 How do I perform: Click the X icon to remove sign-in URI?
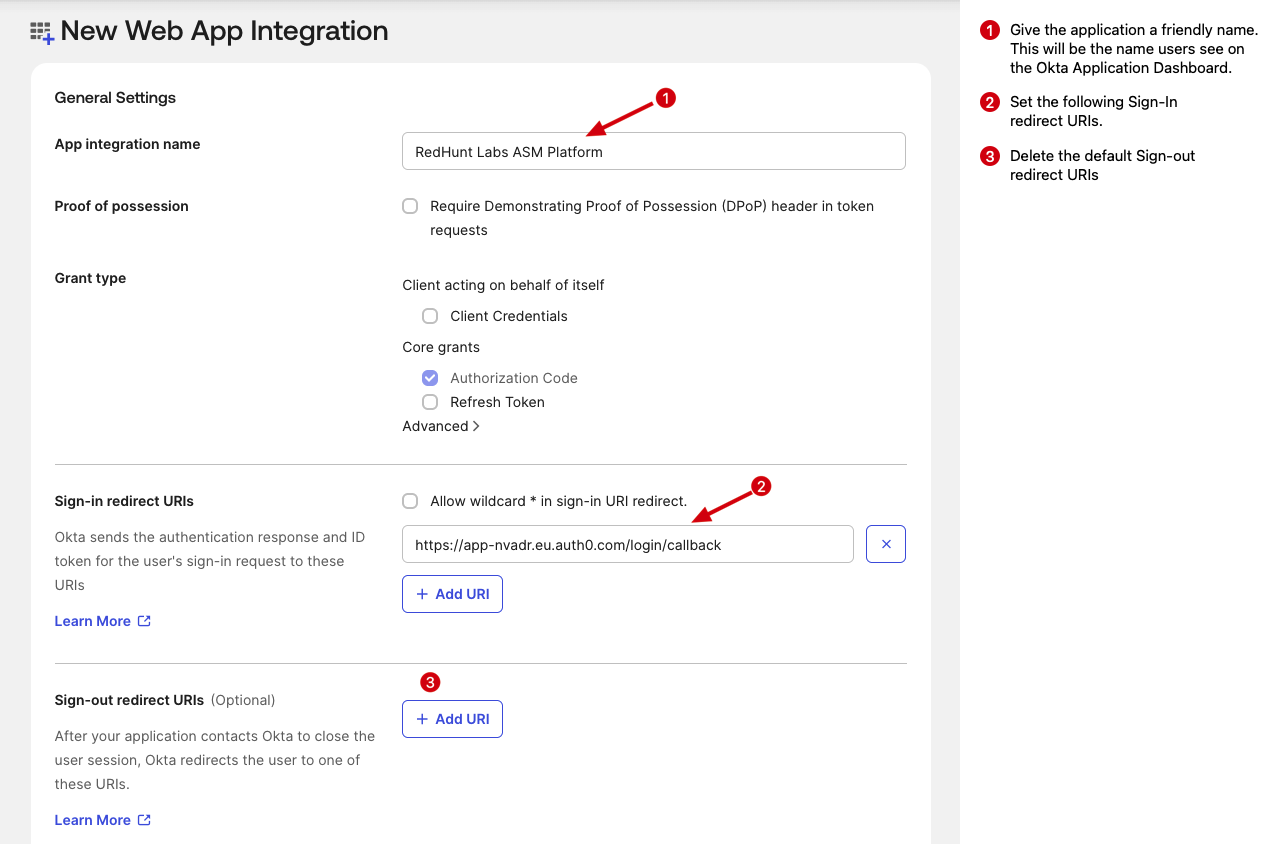click(x=886, y=544)
